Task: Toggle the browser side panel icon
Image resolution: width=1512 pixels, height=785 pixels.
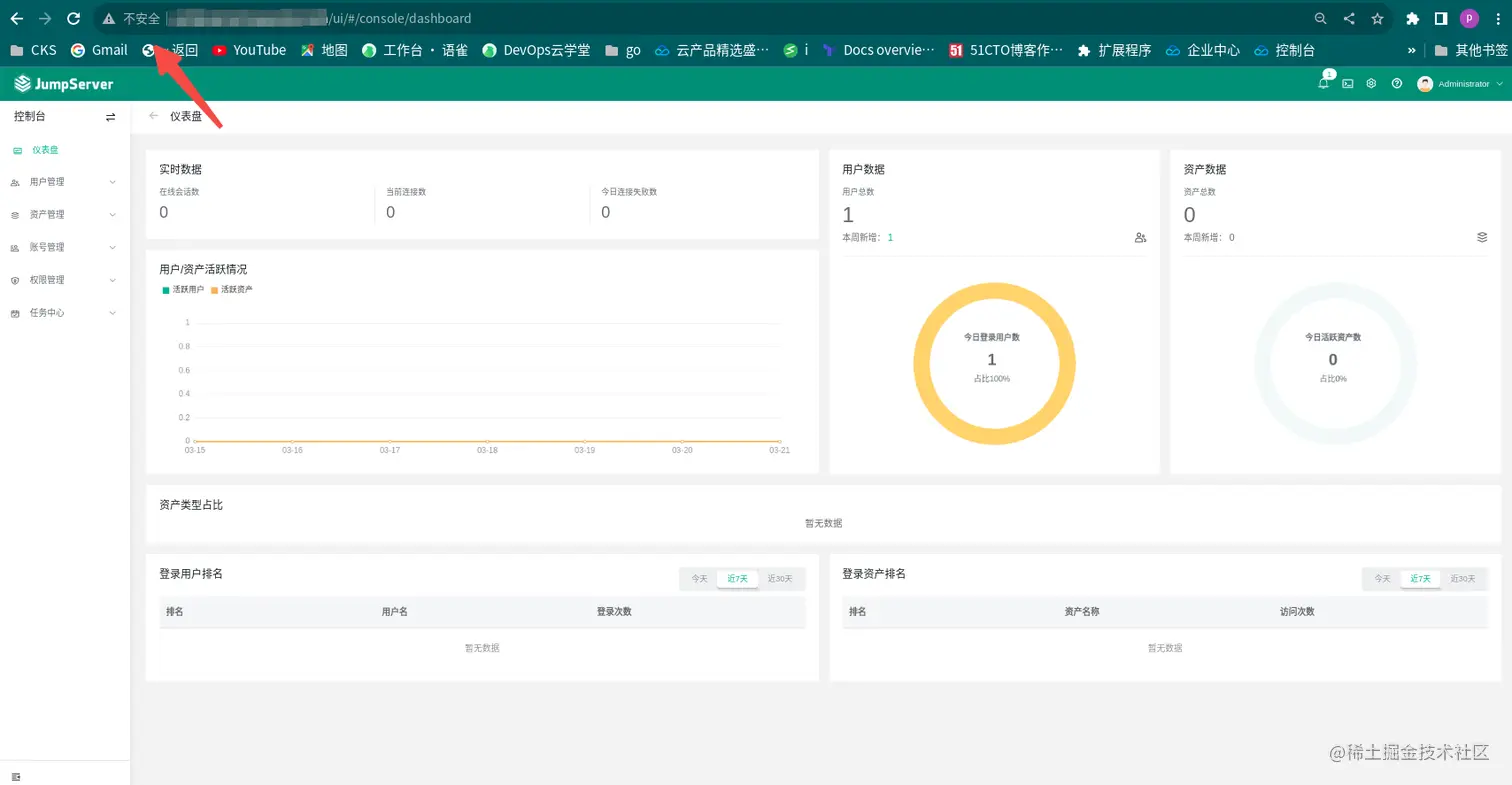Action: 1441,18
